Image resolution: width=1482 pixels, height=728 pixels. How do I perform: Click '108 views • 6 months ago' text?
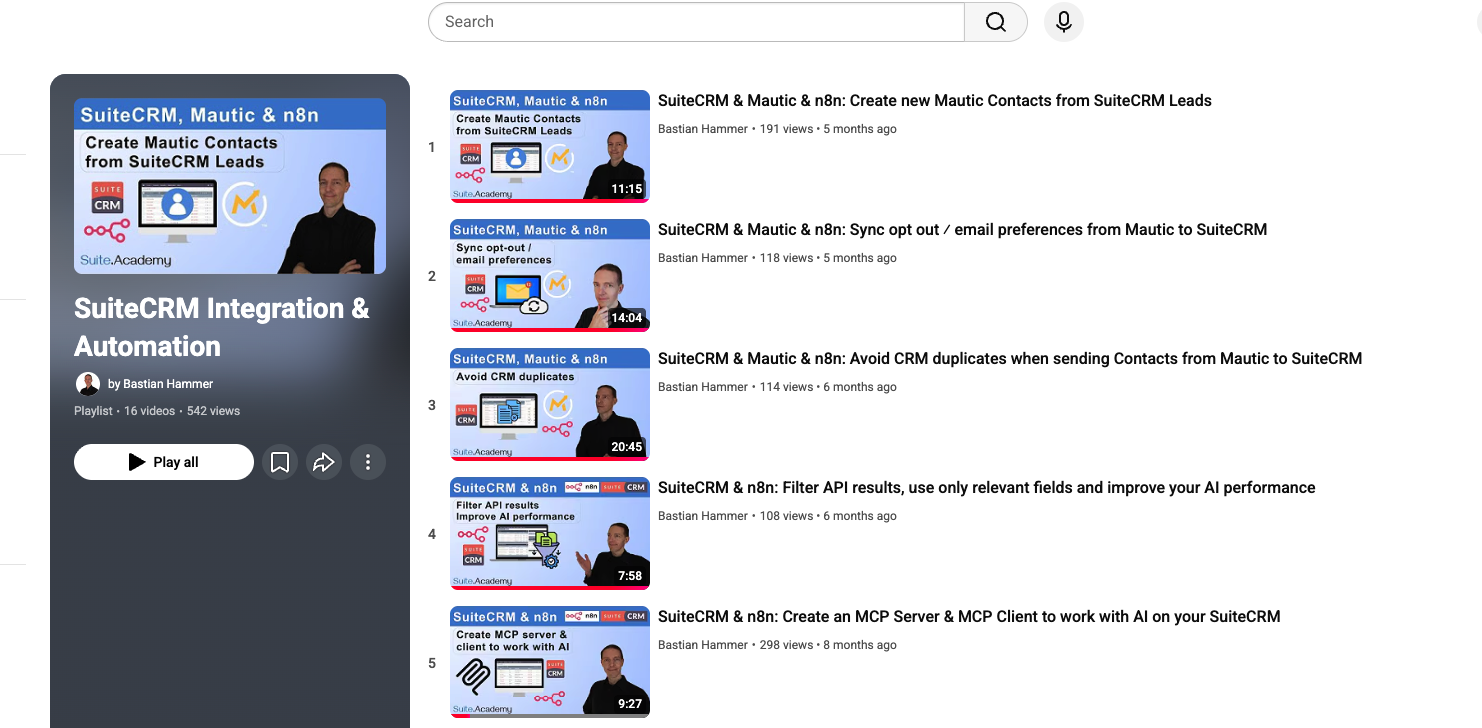[x=828, y=516]
